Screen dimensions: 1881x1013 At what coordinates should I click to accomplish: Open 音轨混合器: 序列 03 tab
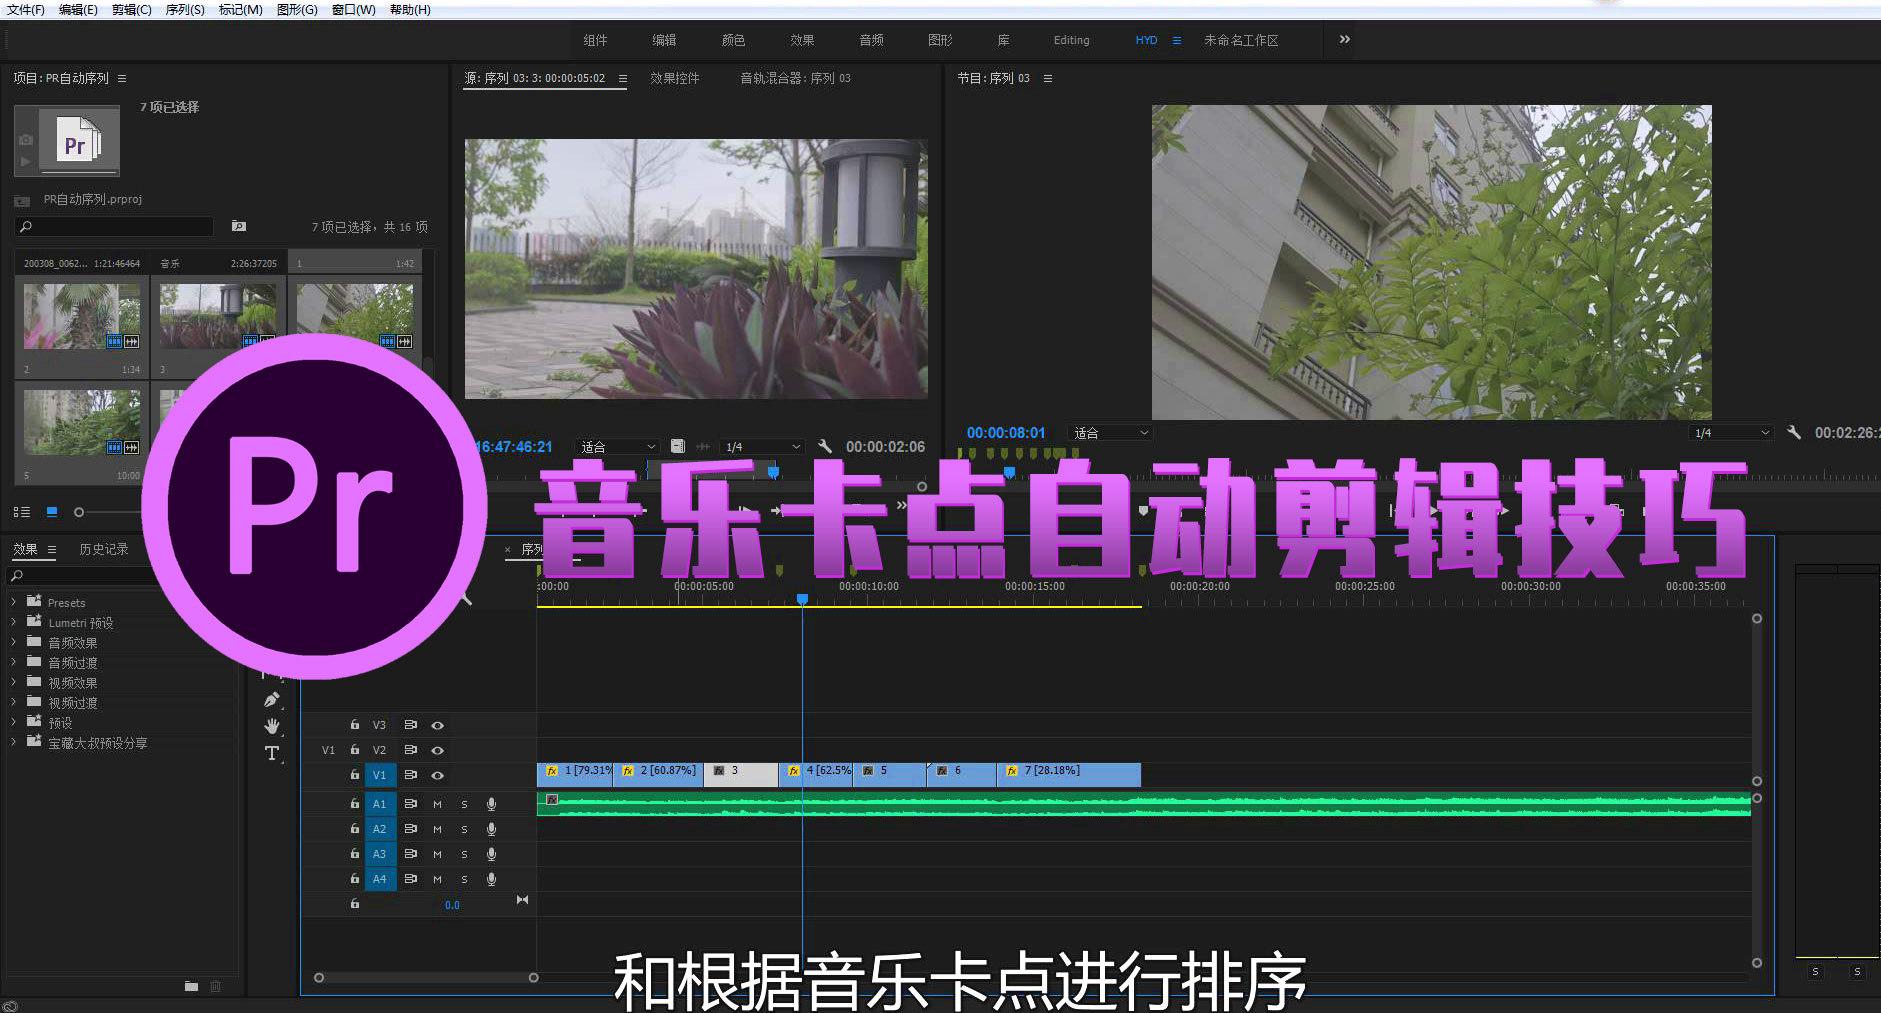click(x=795, y=78)
